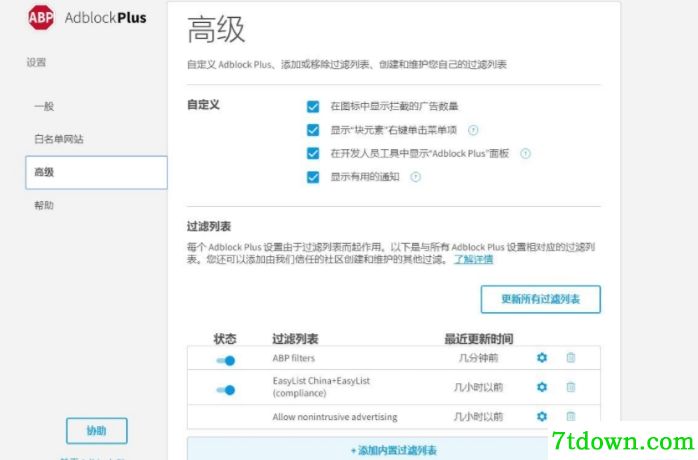Open info tooltip for 显示有用的通知
This screenshot has width=698, height=460.
[415, 177]
